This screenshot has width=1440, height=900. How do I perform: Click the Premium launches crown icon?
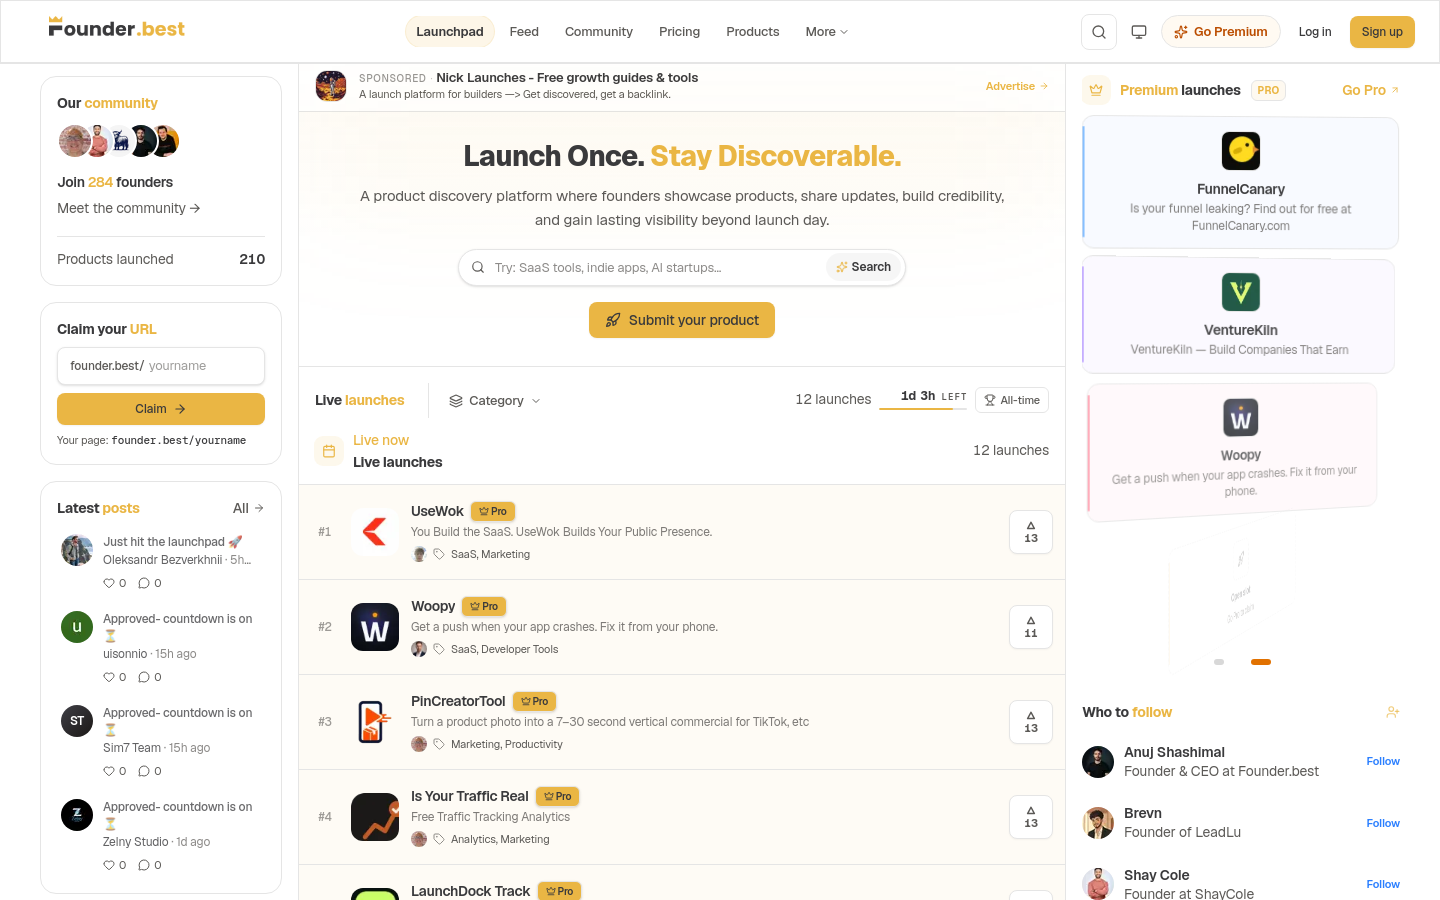(x=1096, y=90)
